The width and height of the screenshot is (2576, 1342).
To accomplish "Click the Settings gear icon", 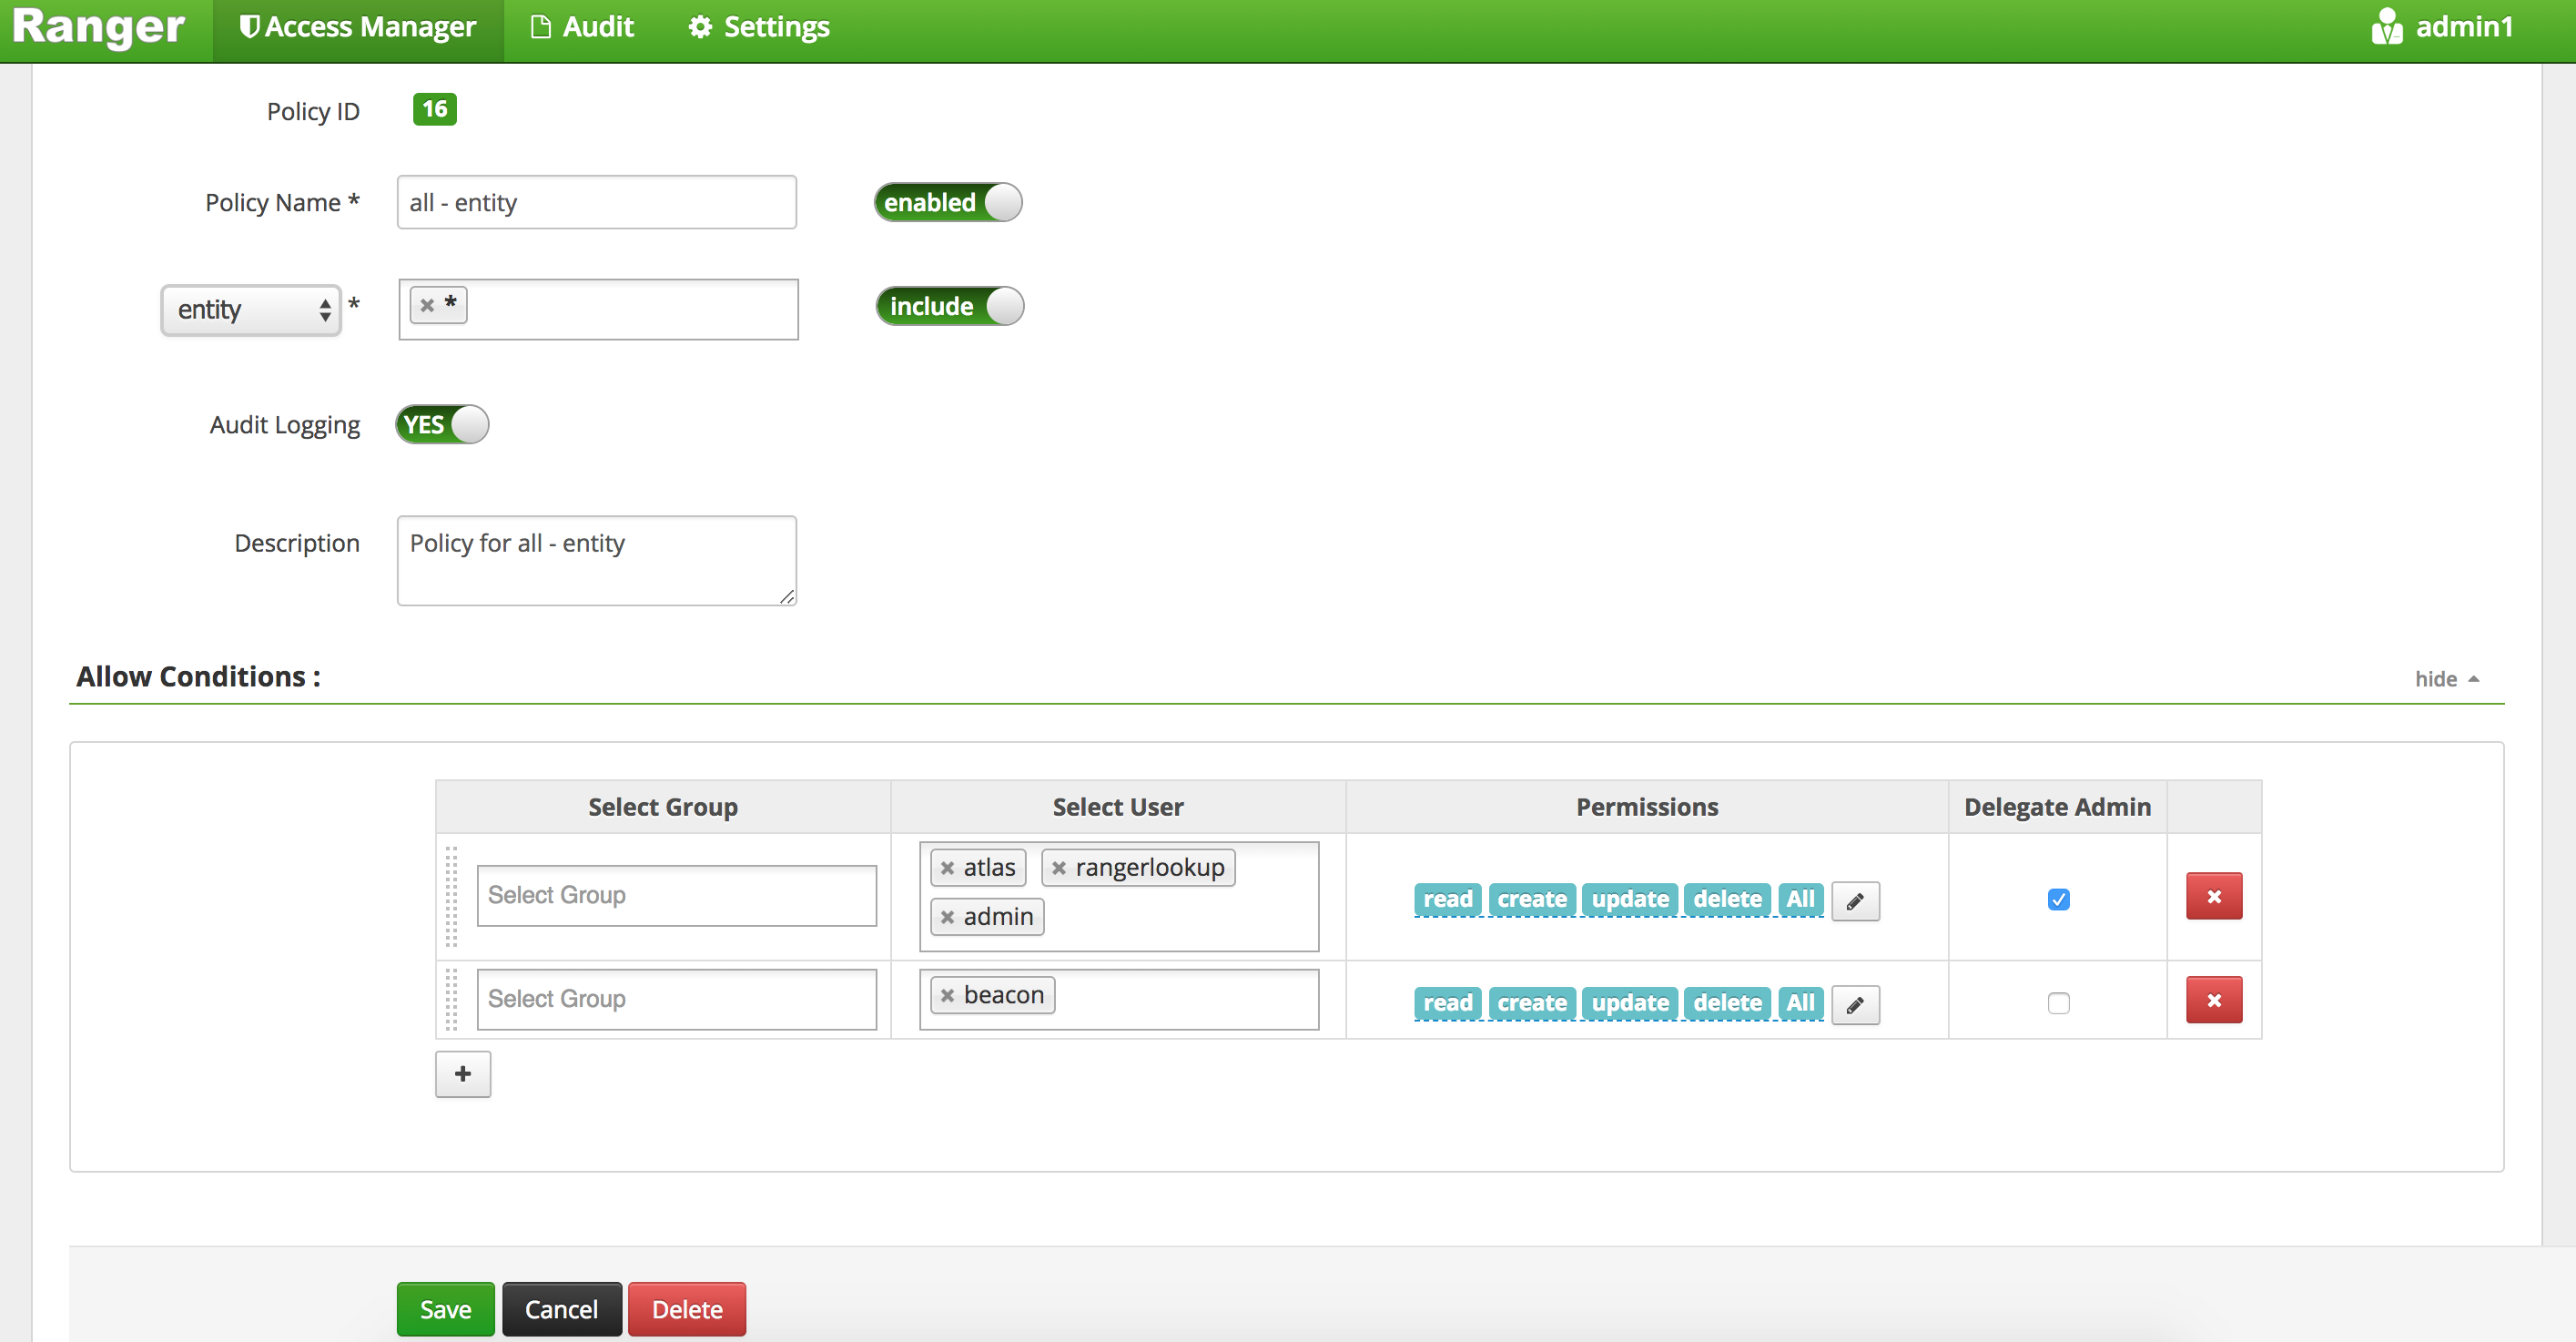I will tap(700, 27).
